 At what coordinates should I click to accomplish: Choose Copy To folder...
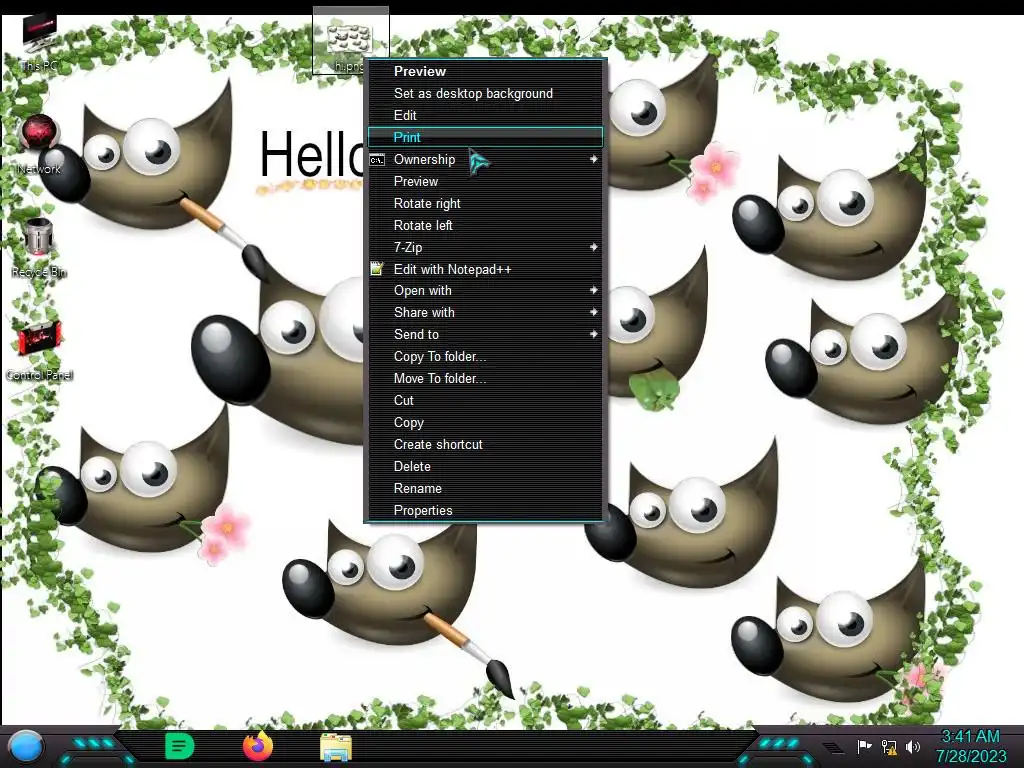click(485, 357)
